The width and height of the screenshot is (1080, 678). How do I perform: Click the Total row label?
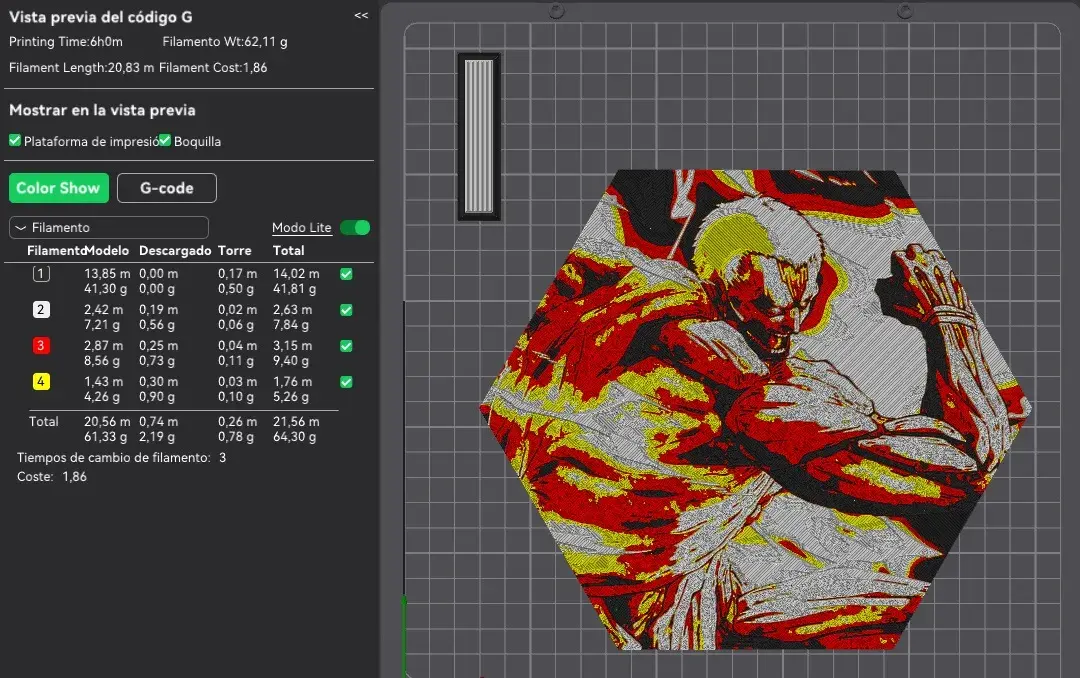(x=43, y=421)
